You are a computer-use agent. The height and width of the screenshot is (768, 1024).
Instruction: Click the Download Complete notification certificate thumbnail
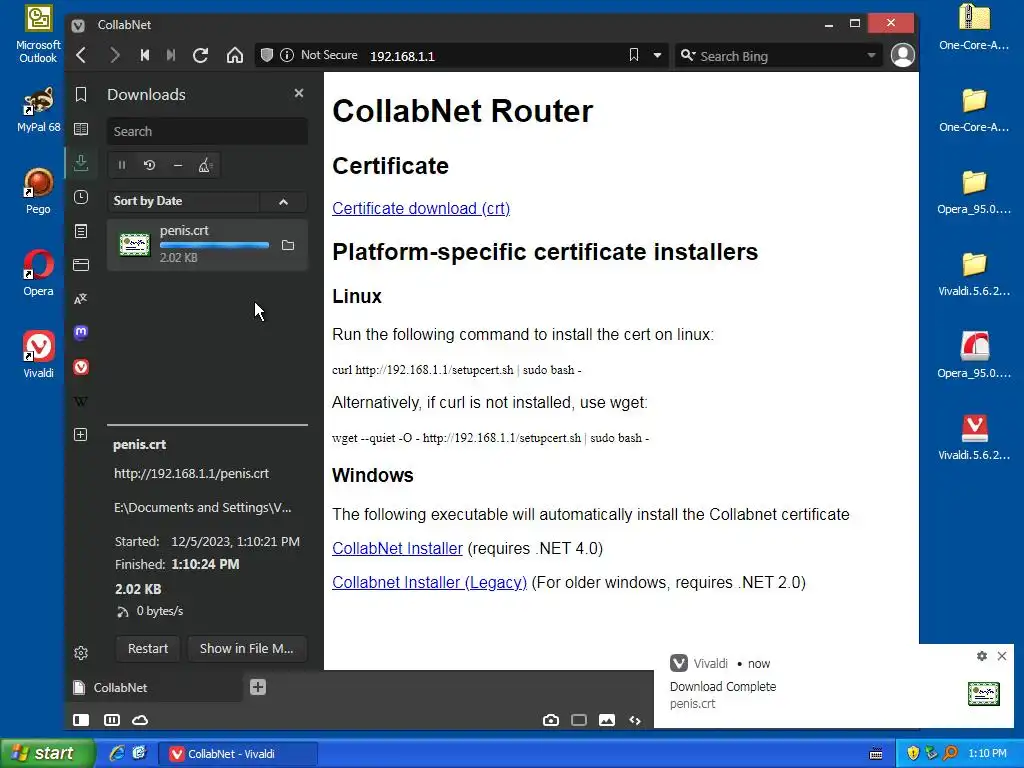pyautogui.click(x=984, y=694)
